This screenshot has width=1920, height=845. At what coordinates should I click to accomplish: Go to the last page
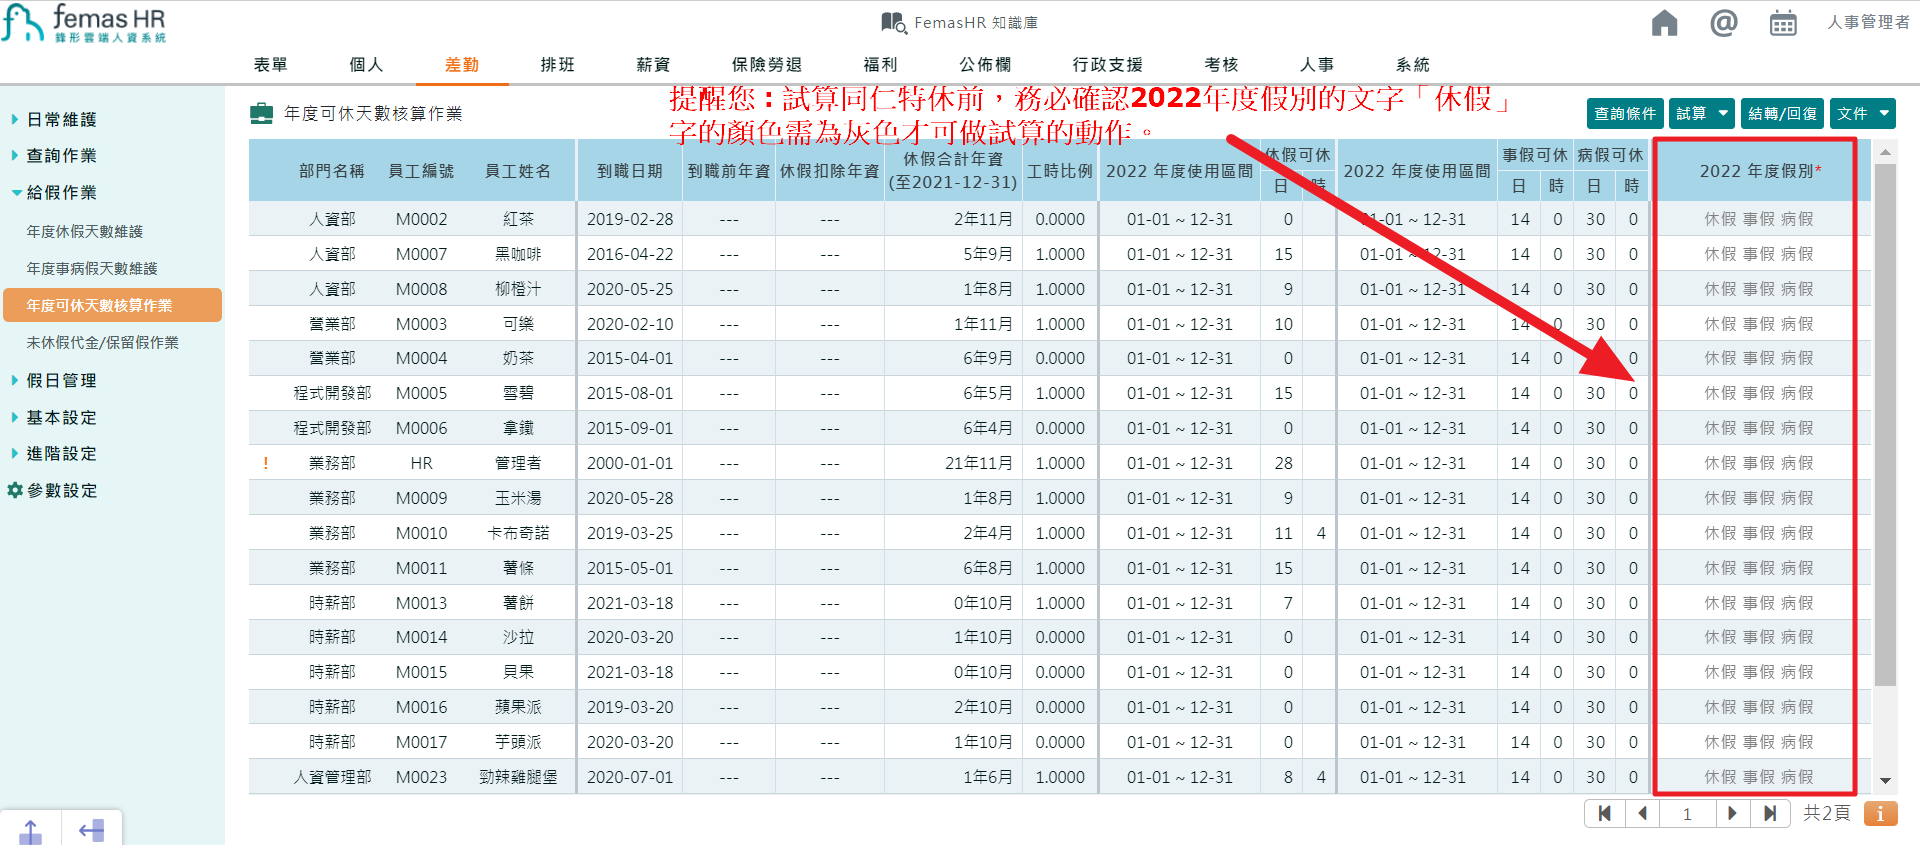click(1769, 813)
